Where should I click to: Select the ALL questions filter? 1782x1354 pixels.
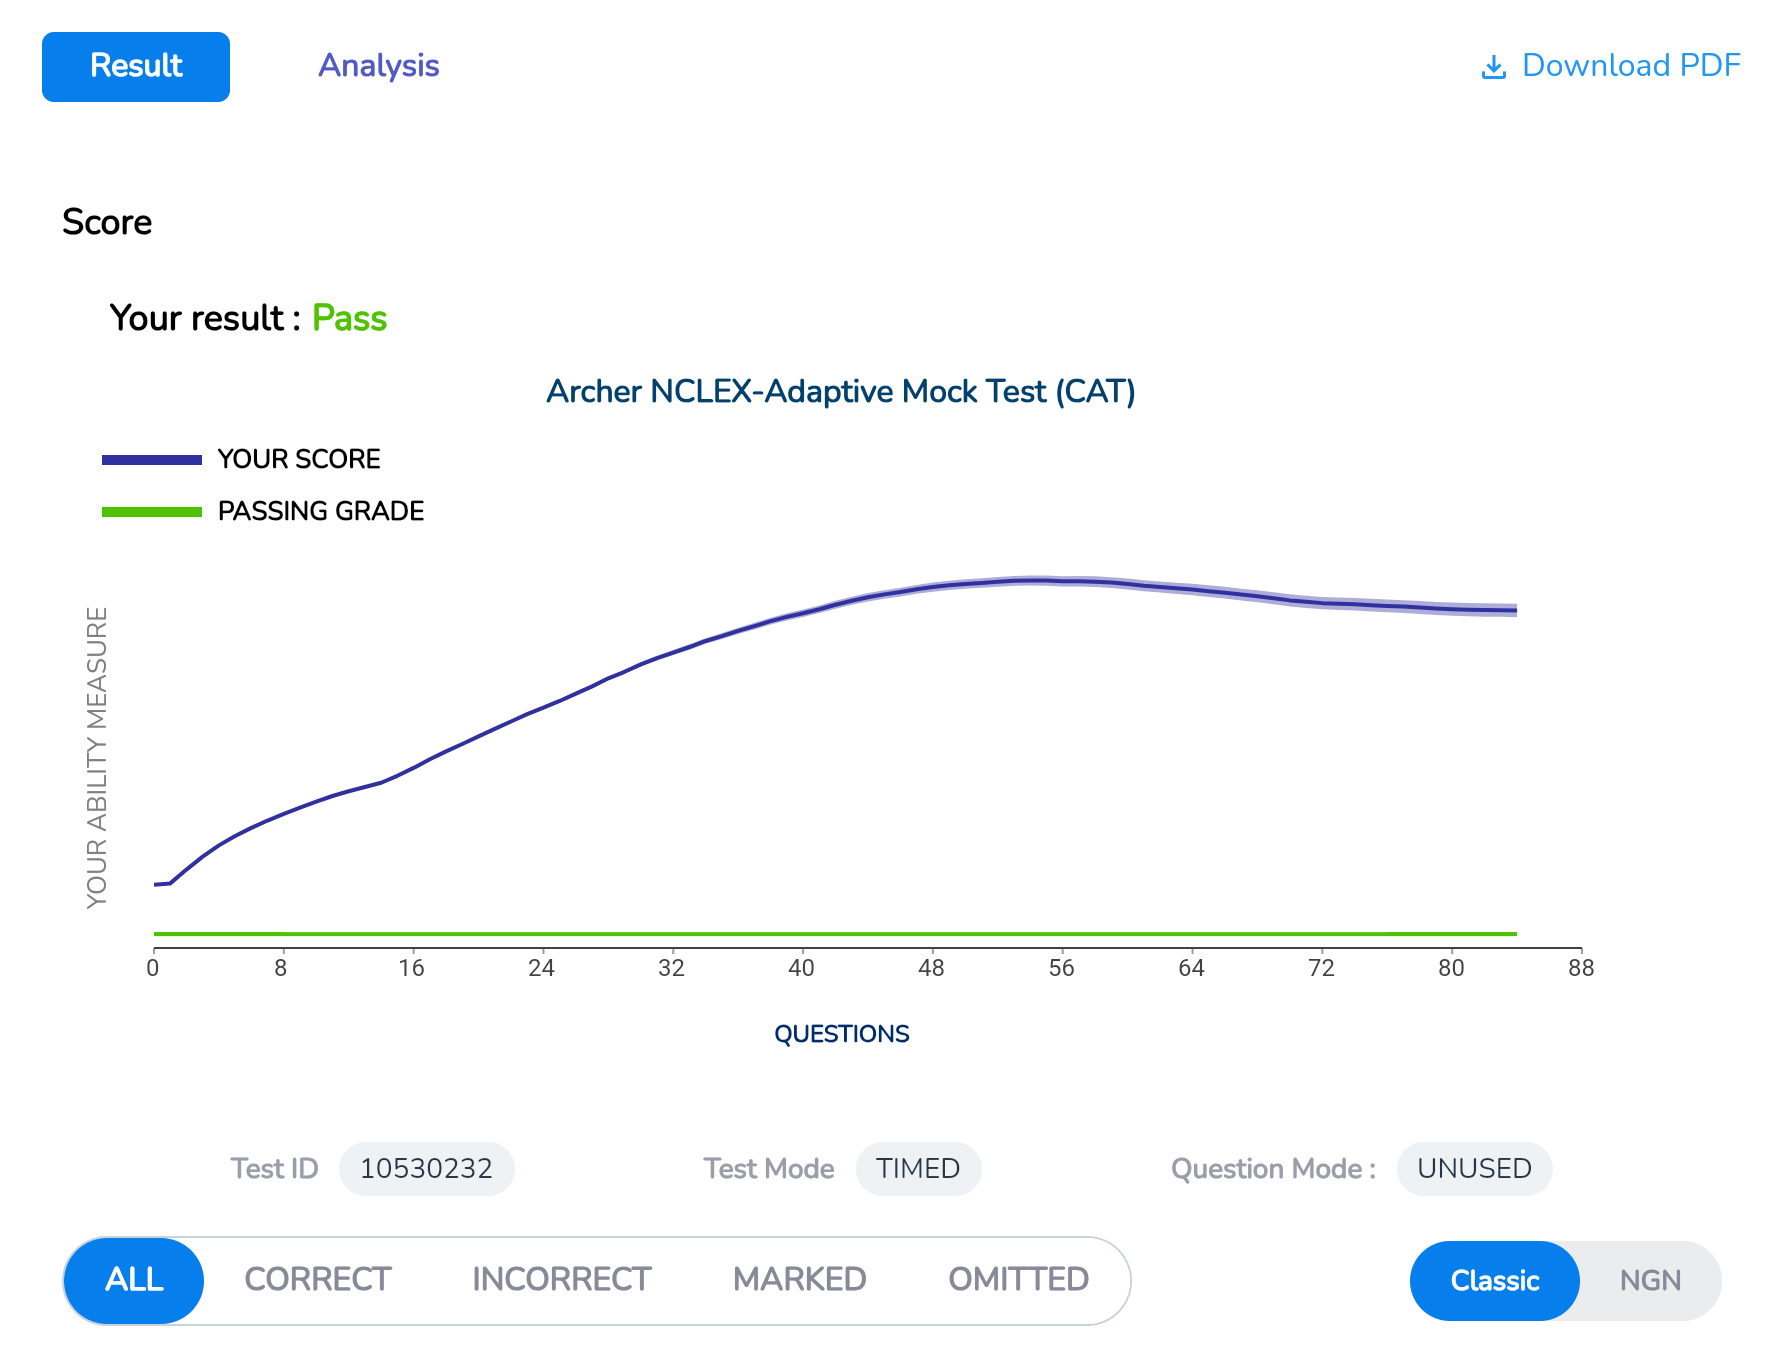134,1280
